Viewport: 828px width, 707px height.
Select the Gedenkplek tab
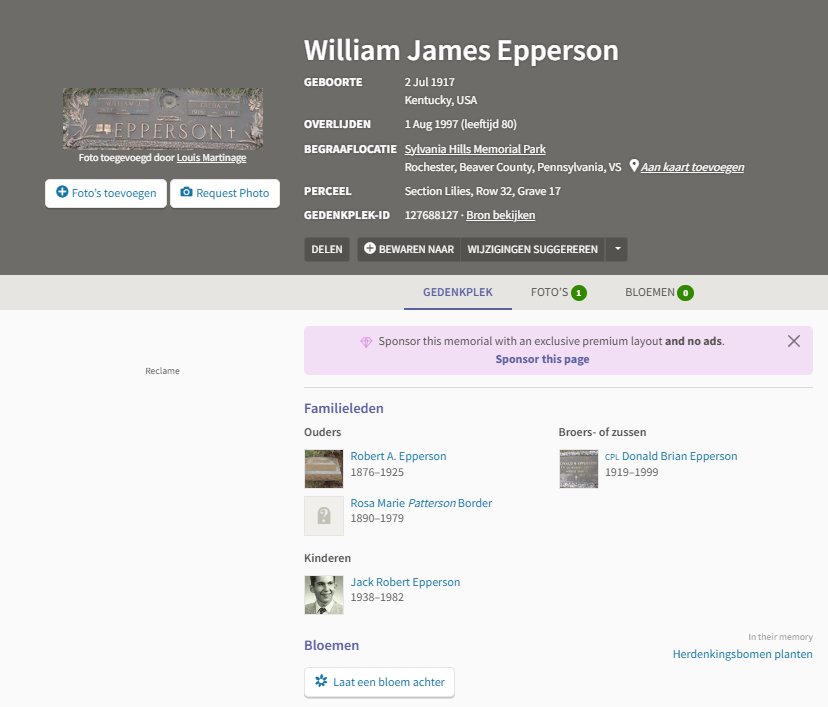[457, 292]
